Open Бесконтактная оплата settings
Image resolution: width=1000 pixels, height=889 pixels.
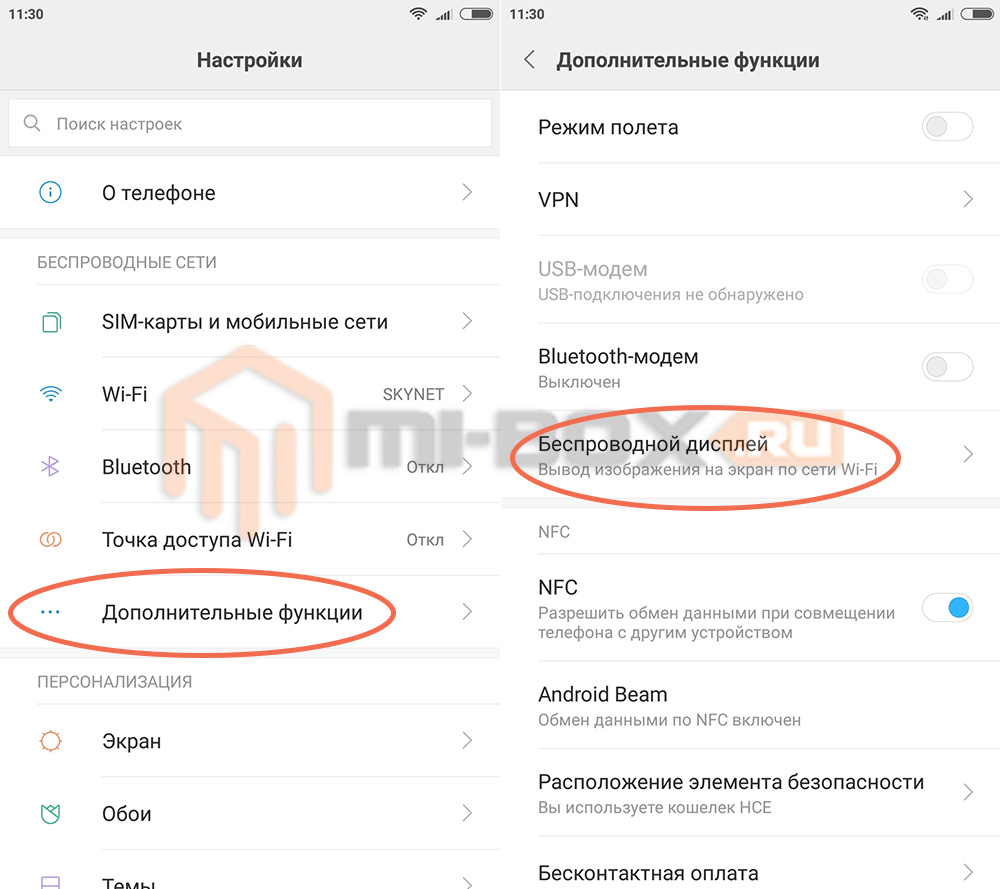click(751, 871)
